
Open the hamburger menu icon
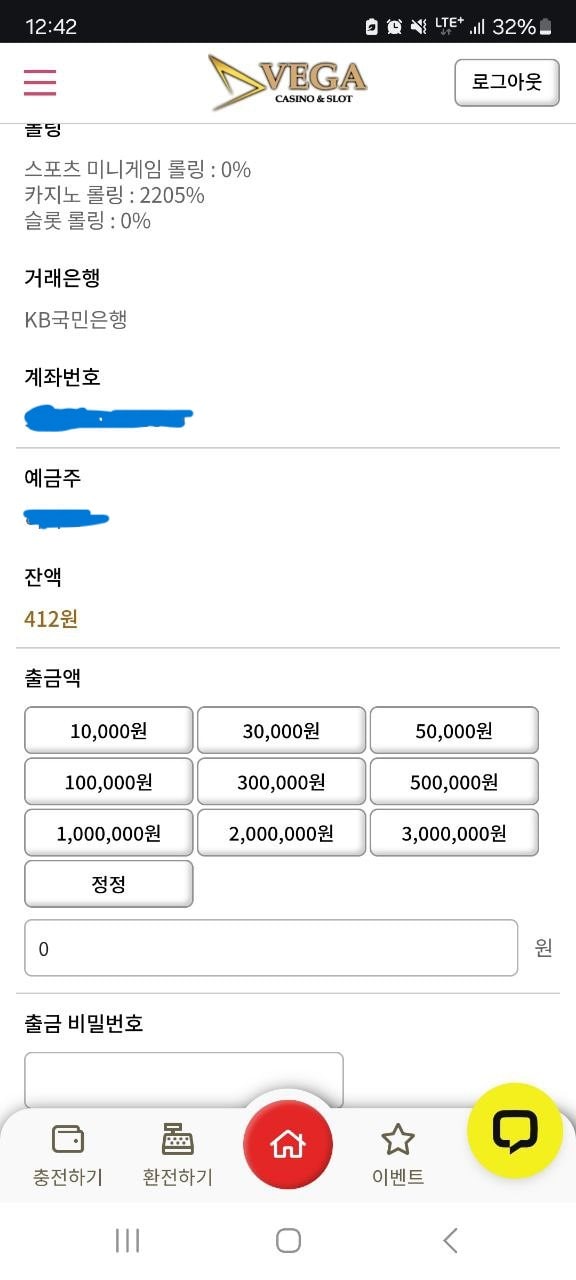coord(40,82)
